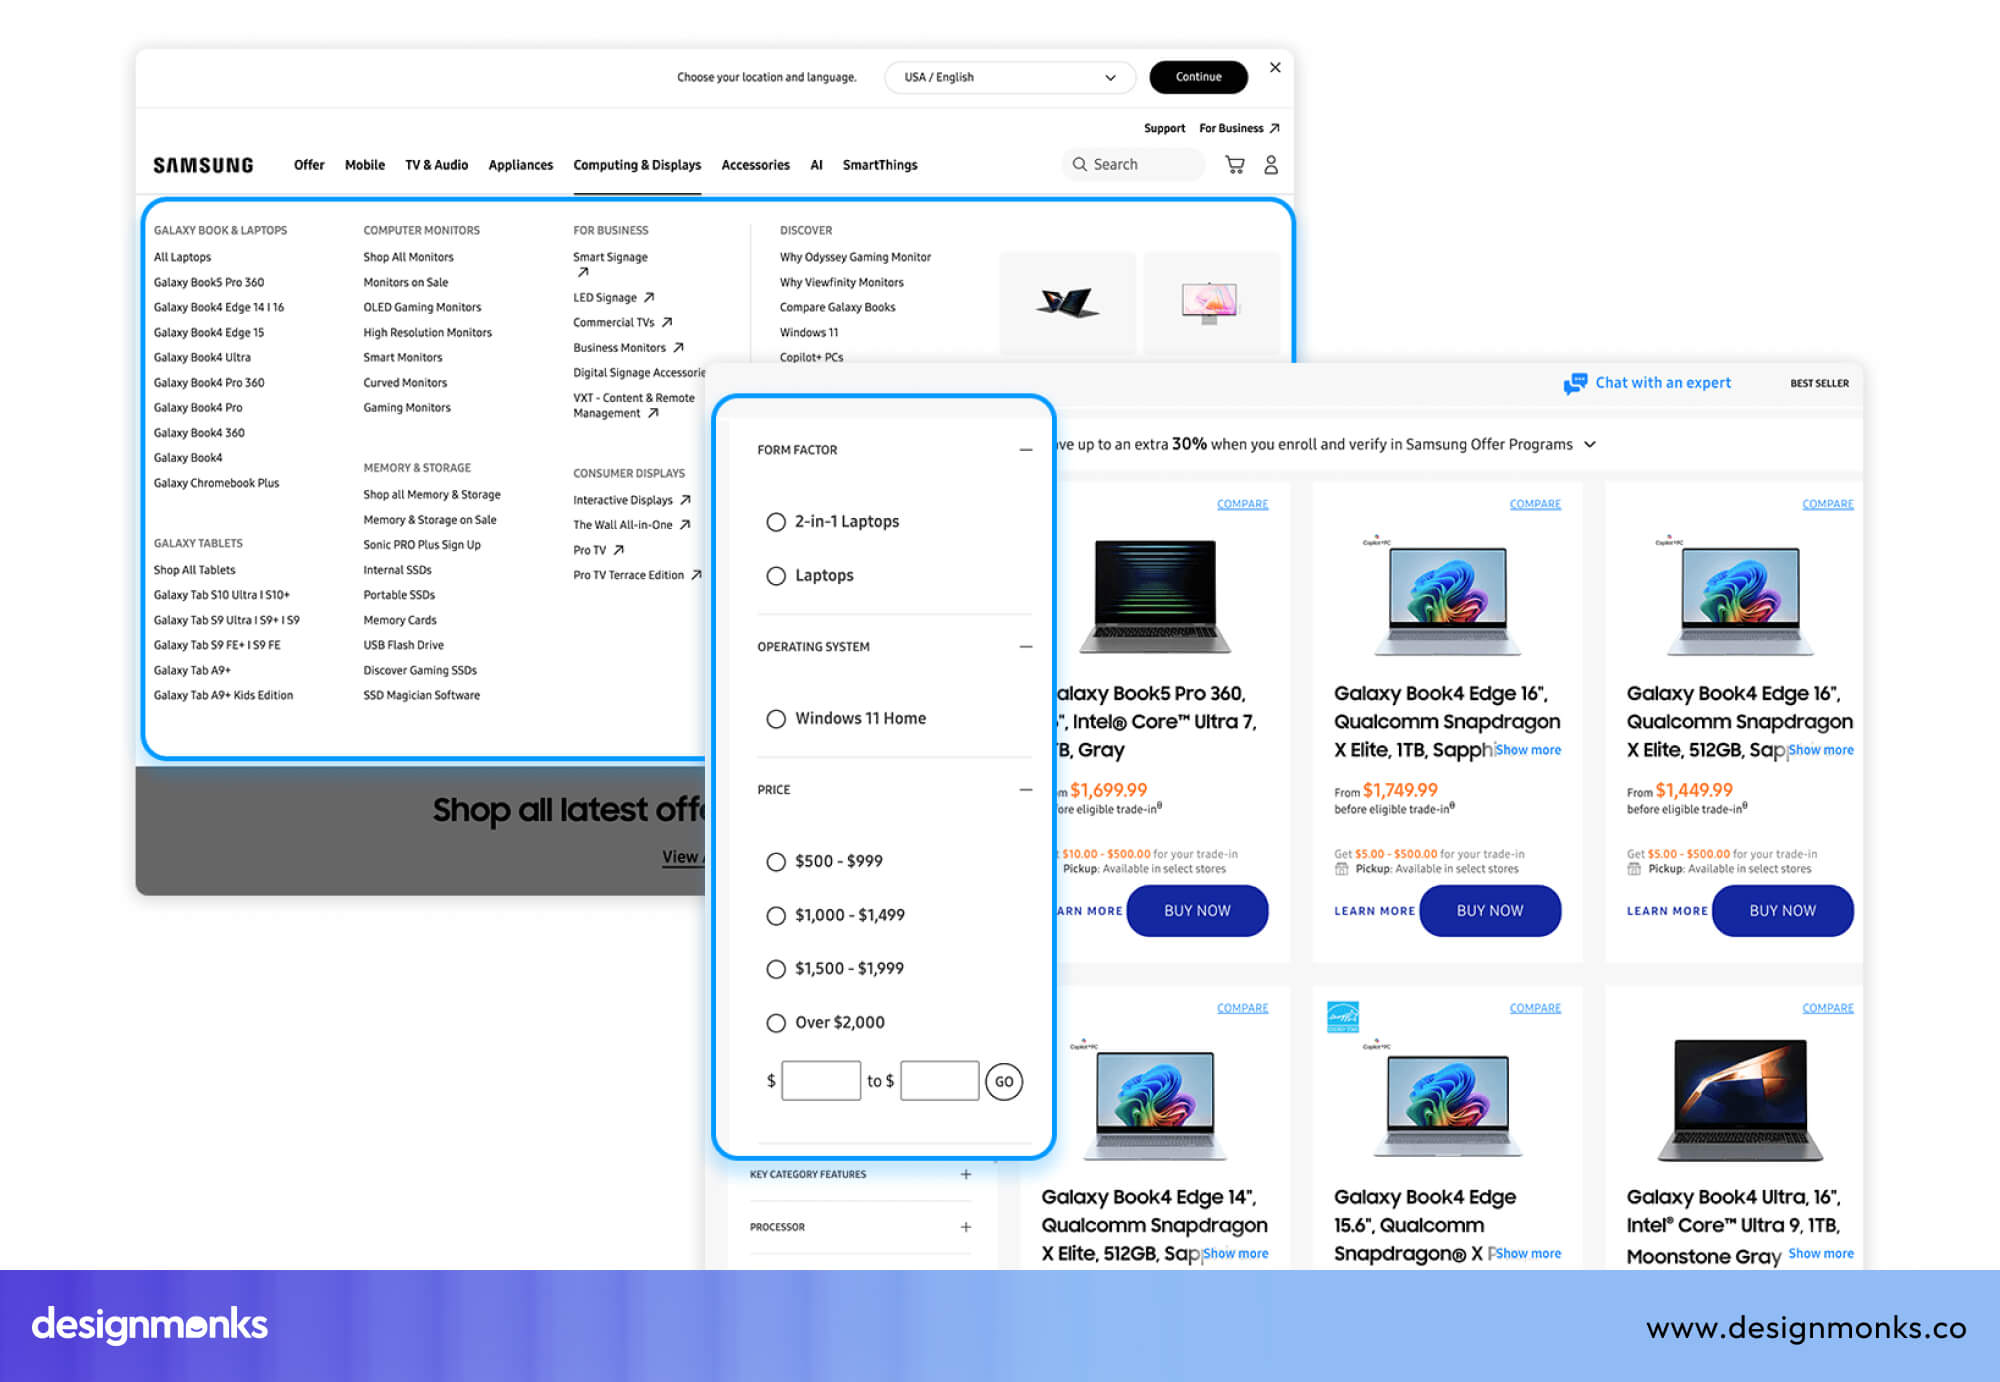Show more of Galaxy Book4 Edge 1TB title
The height and width of the screenshot is (1382, 2000).
(x=1528, y=750)
